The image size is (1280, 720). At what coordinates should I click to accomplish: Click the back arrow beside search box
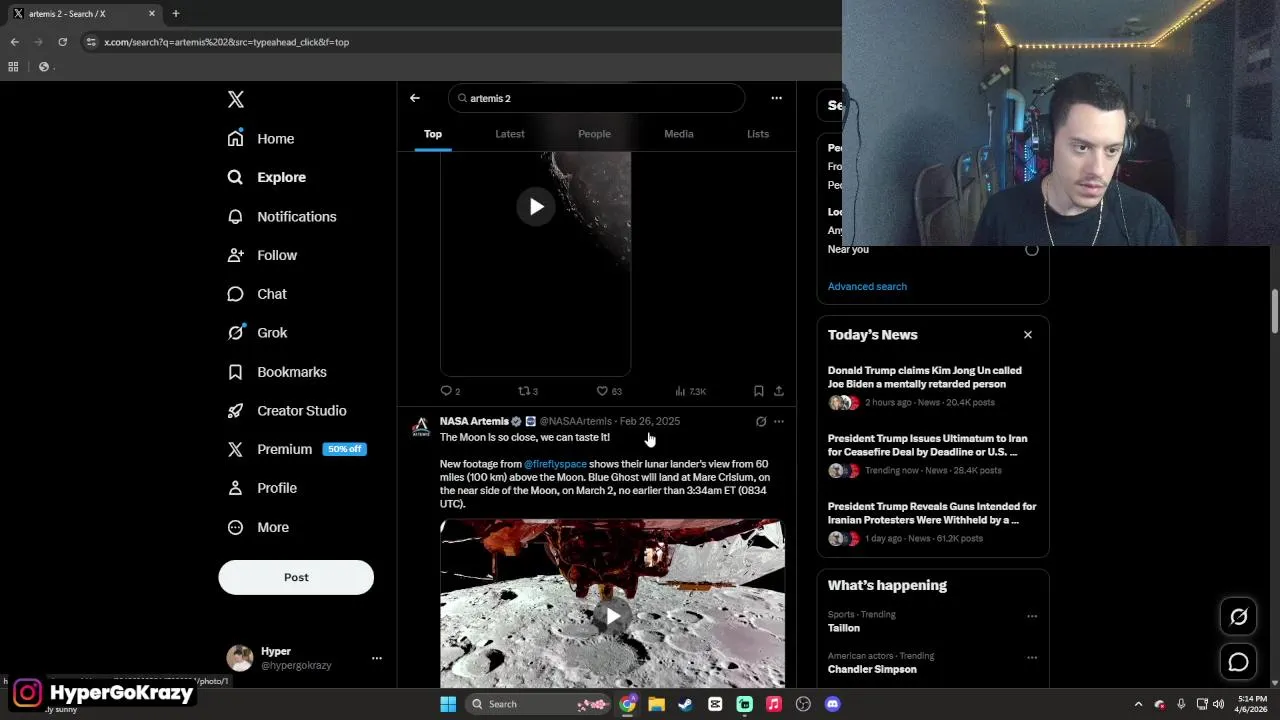pyautogui.click(x=415, y=98)
